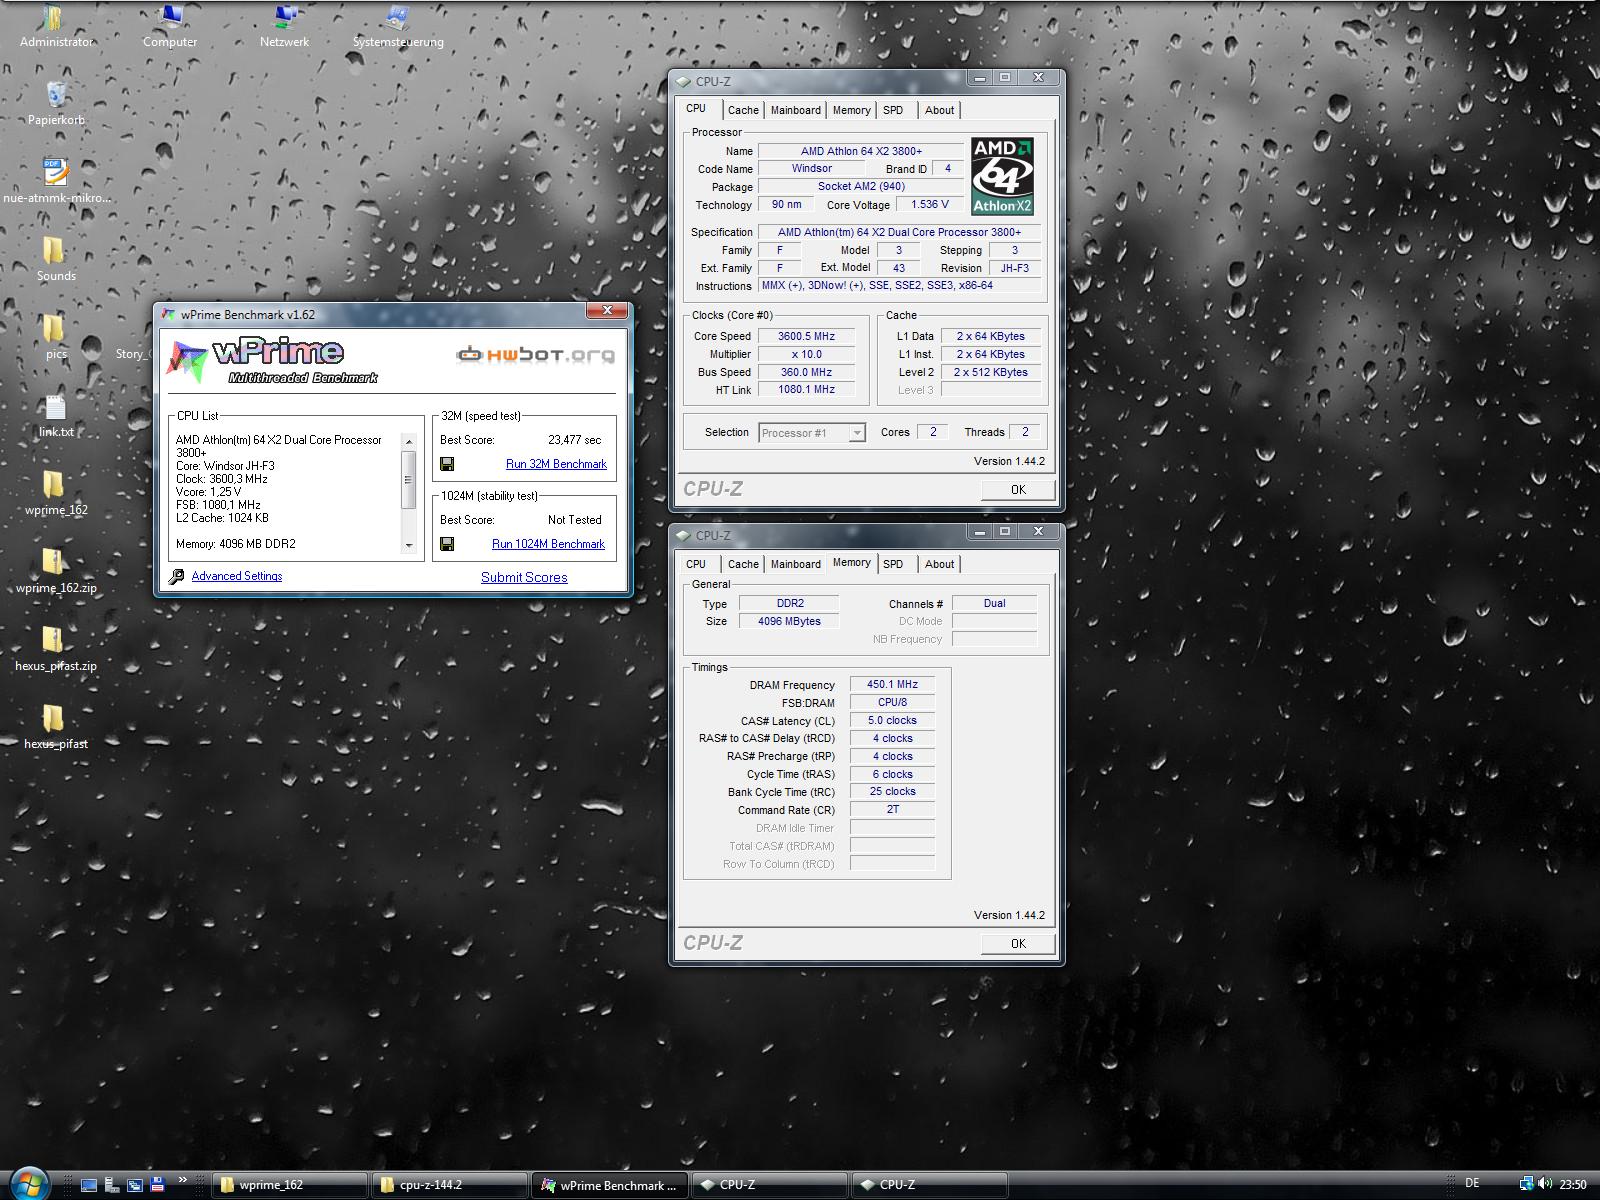Click save icon beside Run 1024M Benchmark

click(447, 544)
